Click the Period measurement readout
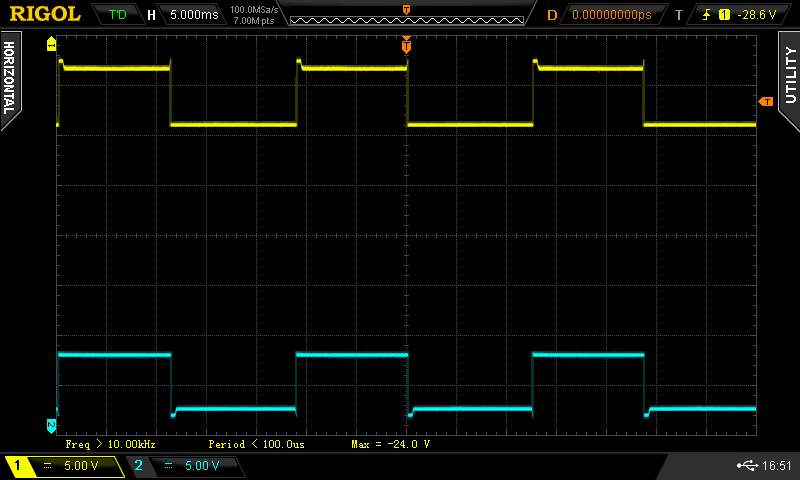 point(256,443)
